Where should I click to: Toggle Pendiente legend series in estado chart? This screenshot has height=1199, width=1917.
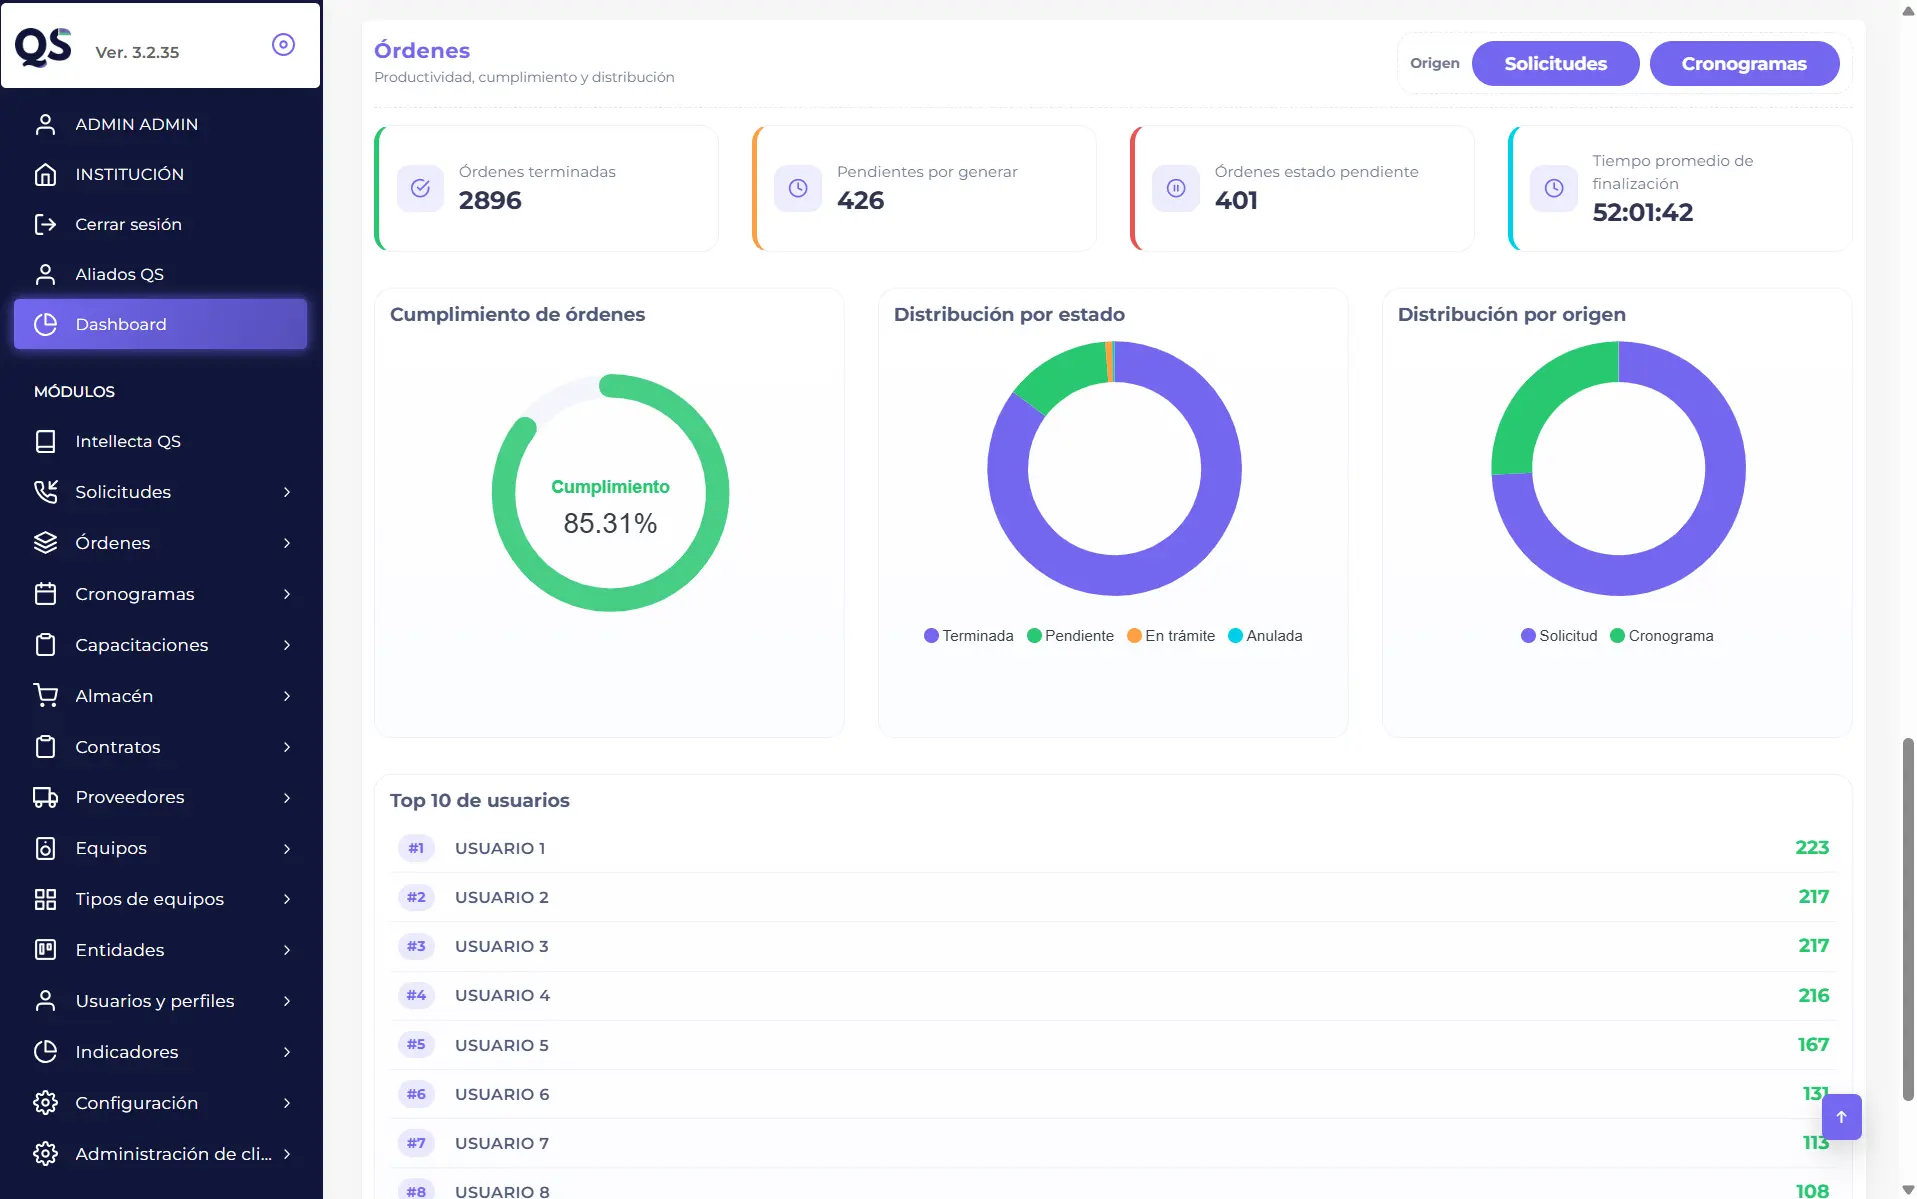(1070, 636)
